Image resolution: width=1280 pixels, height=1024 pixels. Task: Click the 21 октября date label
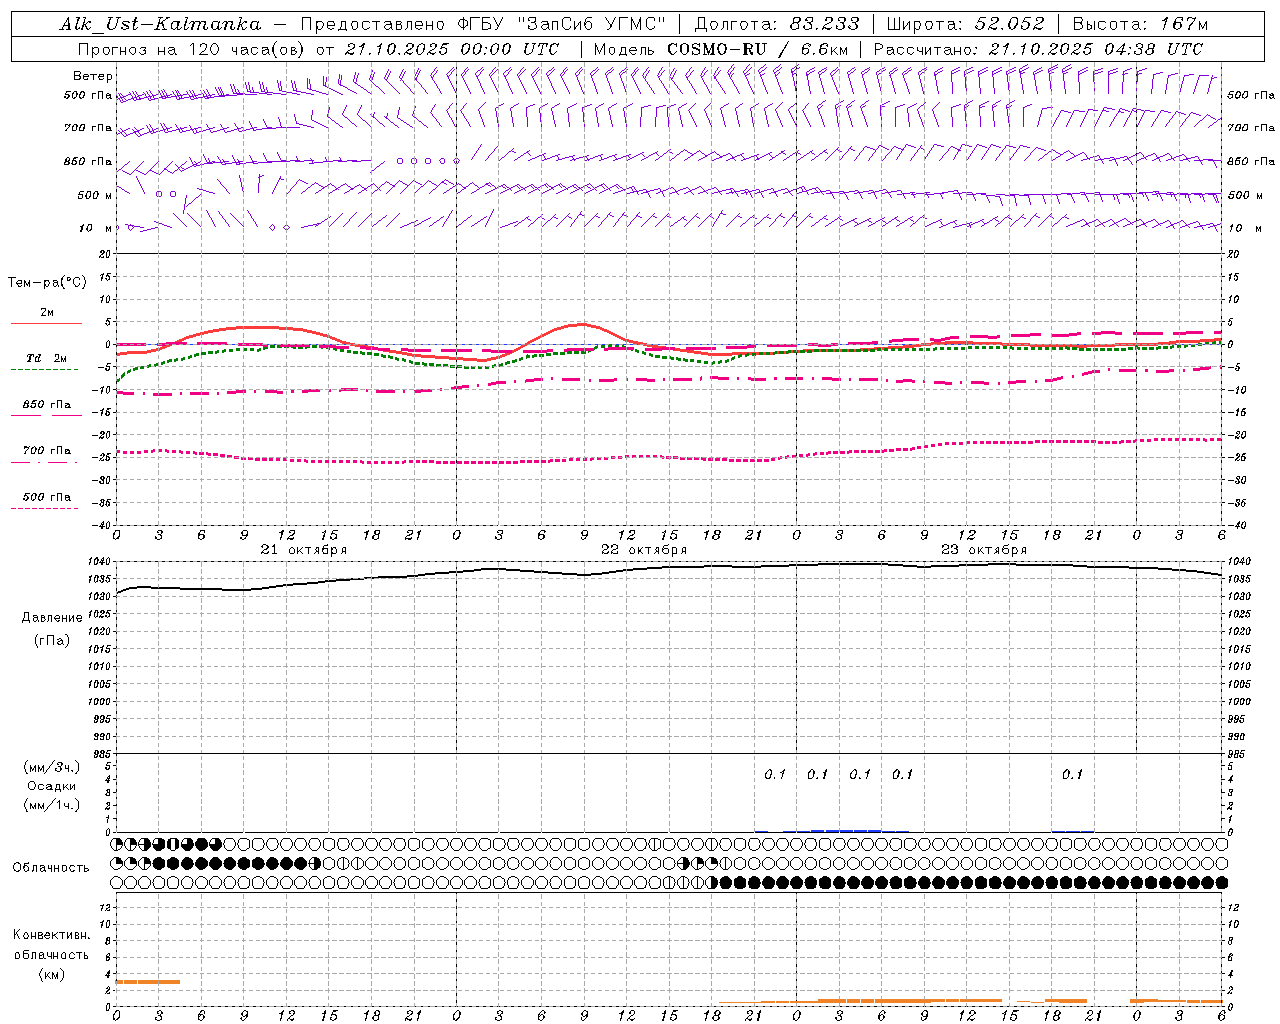pos(304,550)
